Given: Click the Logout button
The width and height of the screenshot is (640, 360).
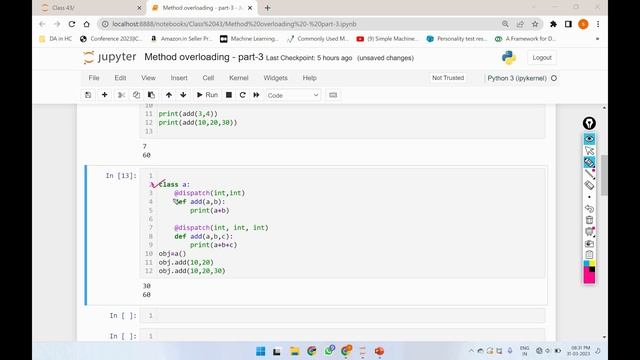Looking at the screenshot, I should coord(542,58).
